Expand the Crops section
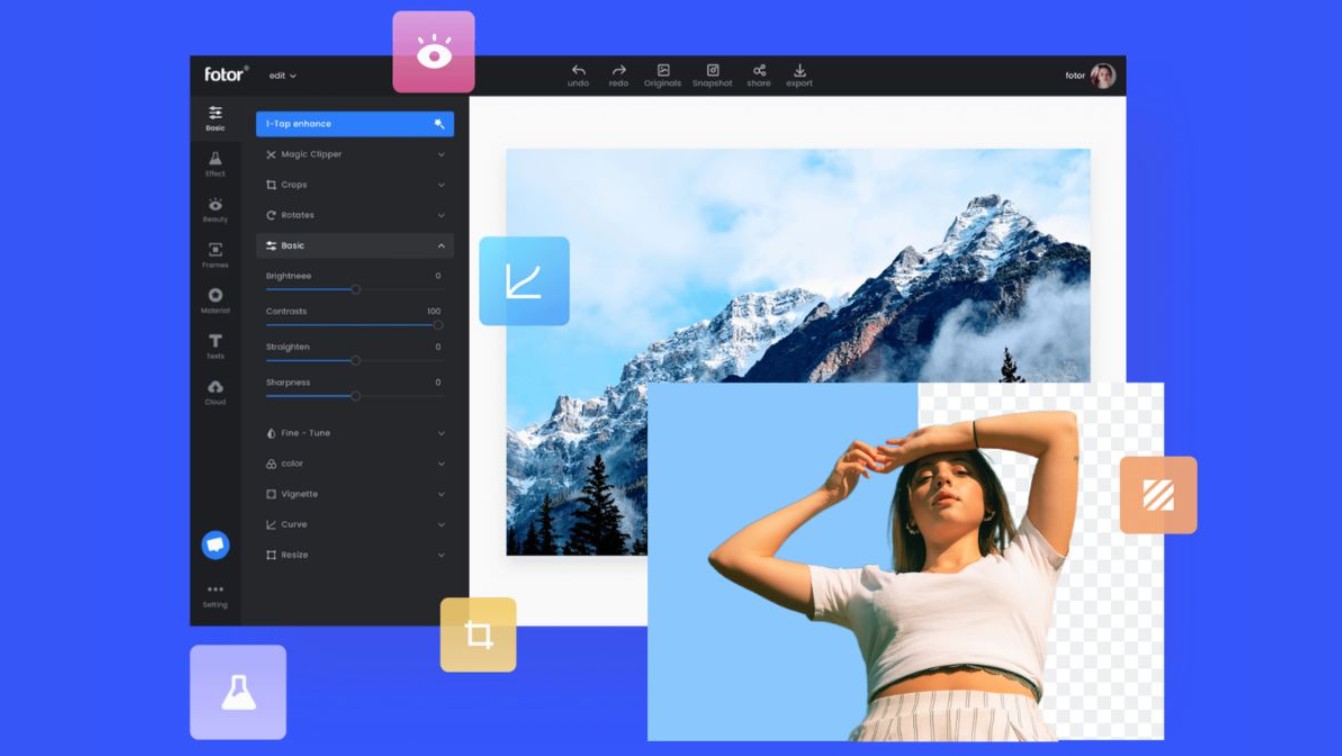This screenshot has height=756, width=1342. coord(354,185)
